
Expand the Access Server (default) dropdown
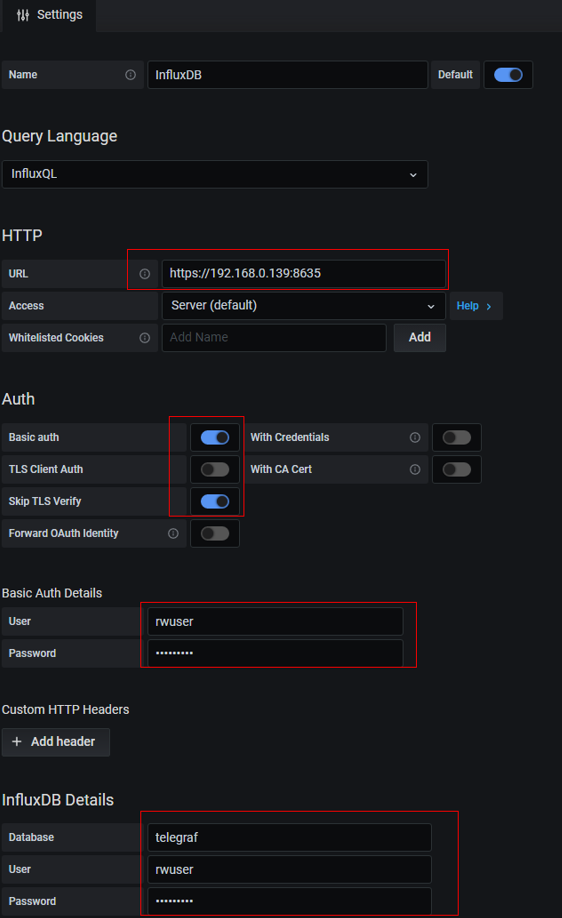pyautogui.click(x=304, y=306)
